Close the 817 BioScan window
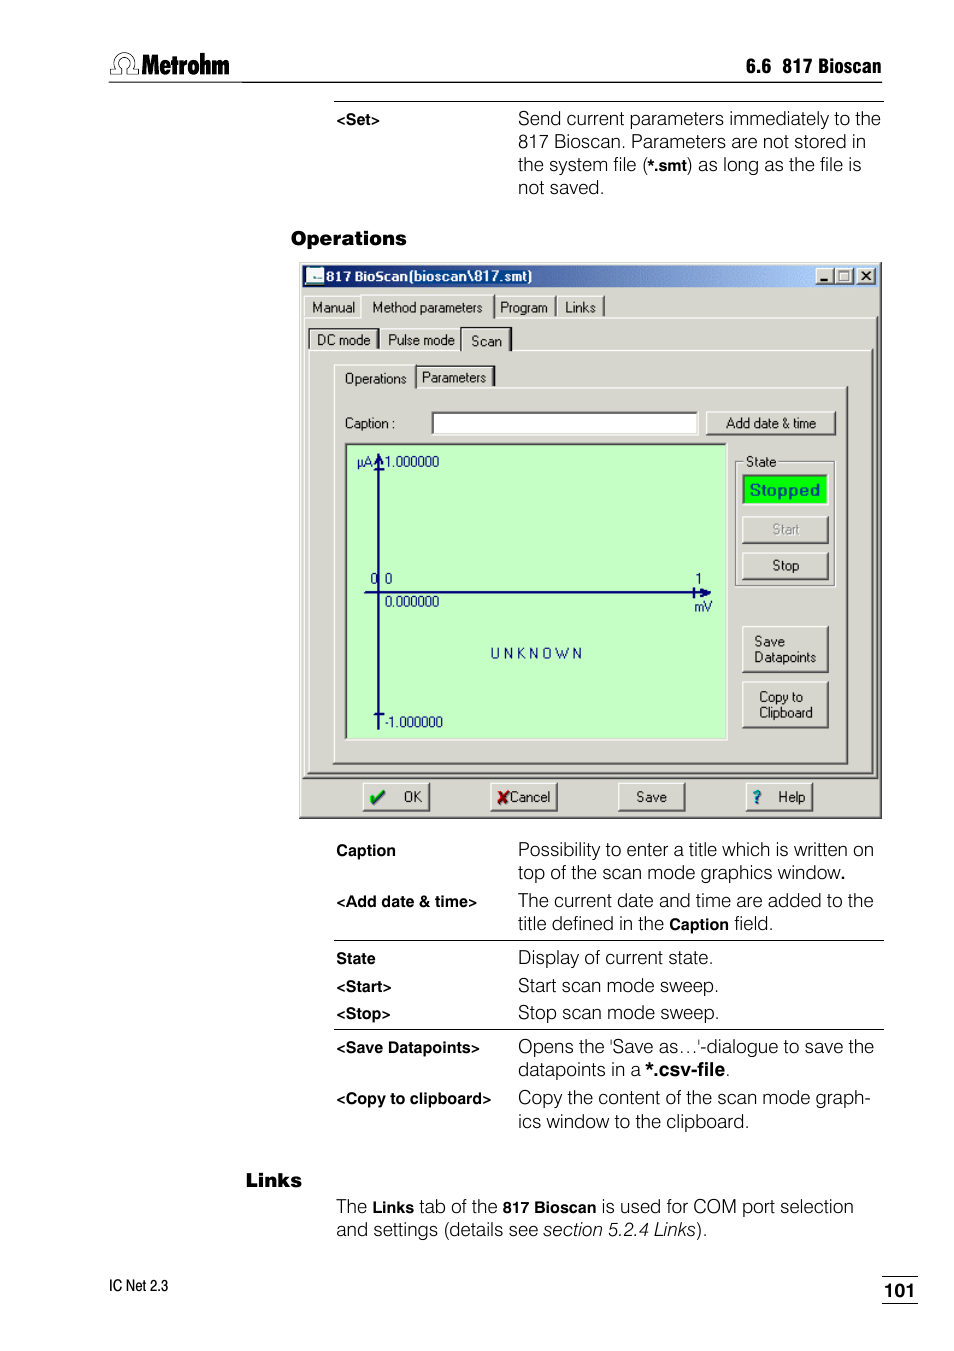This screenshot has width=954, height=1351. (866, 276)
